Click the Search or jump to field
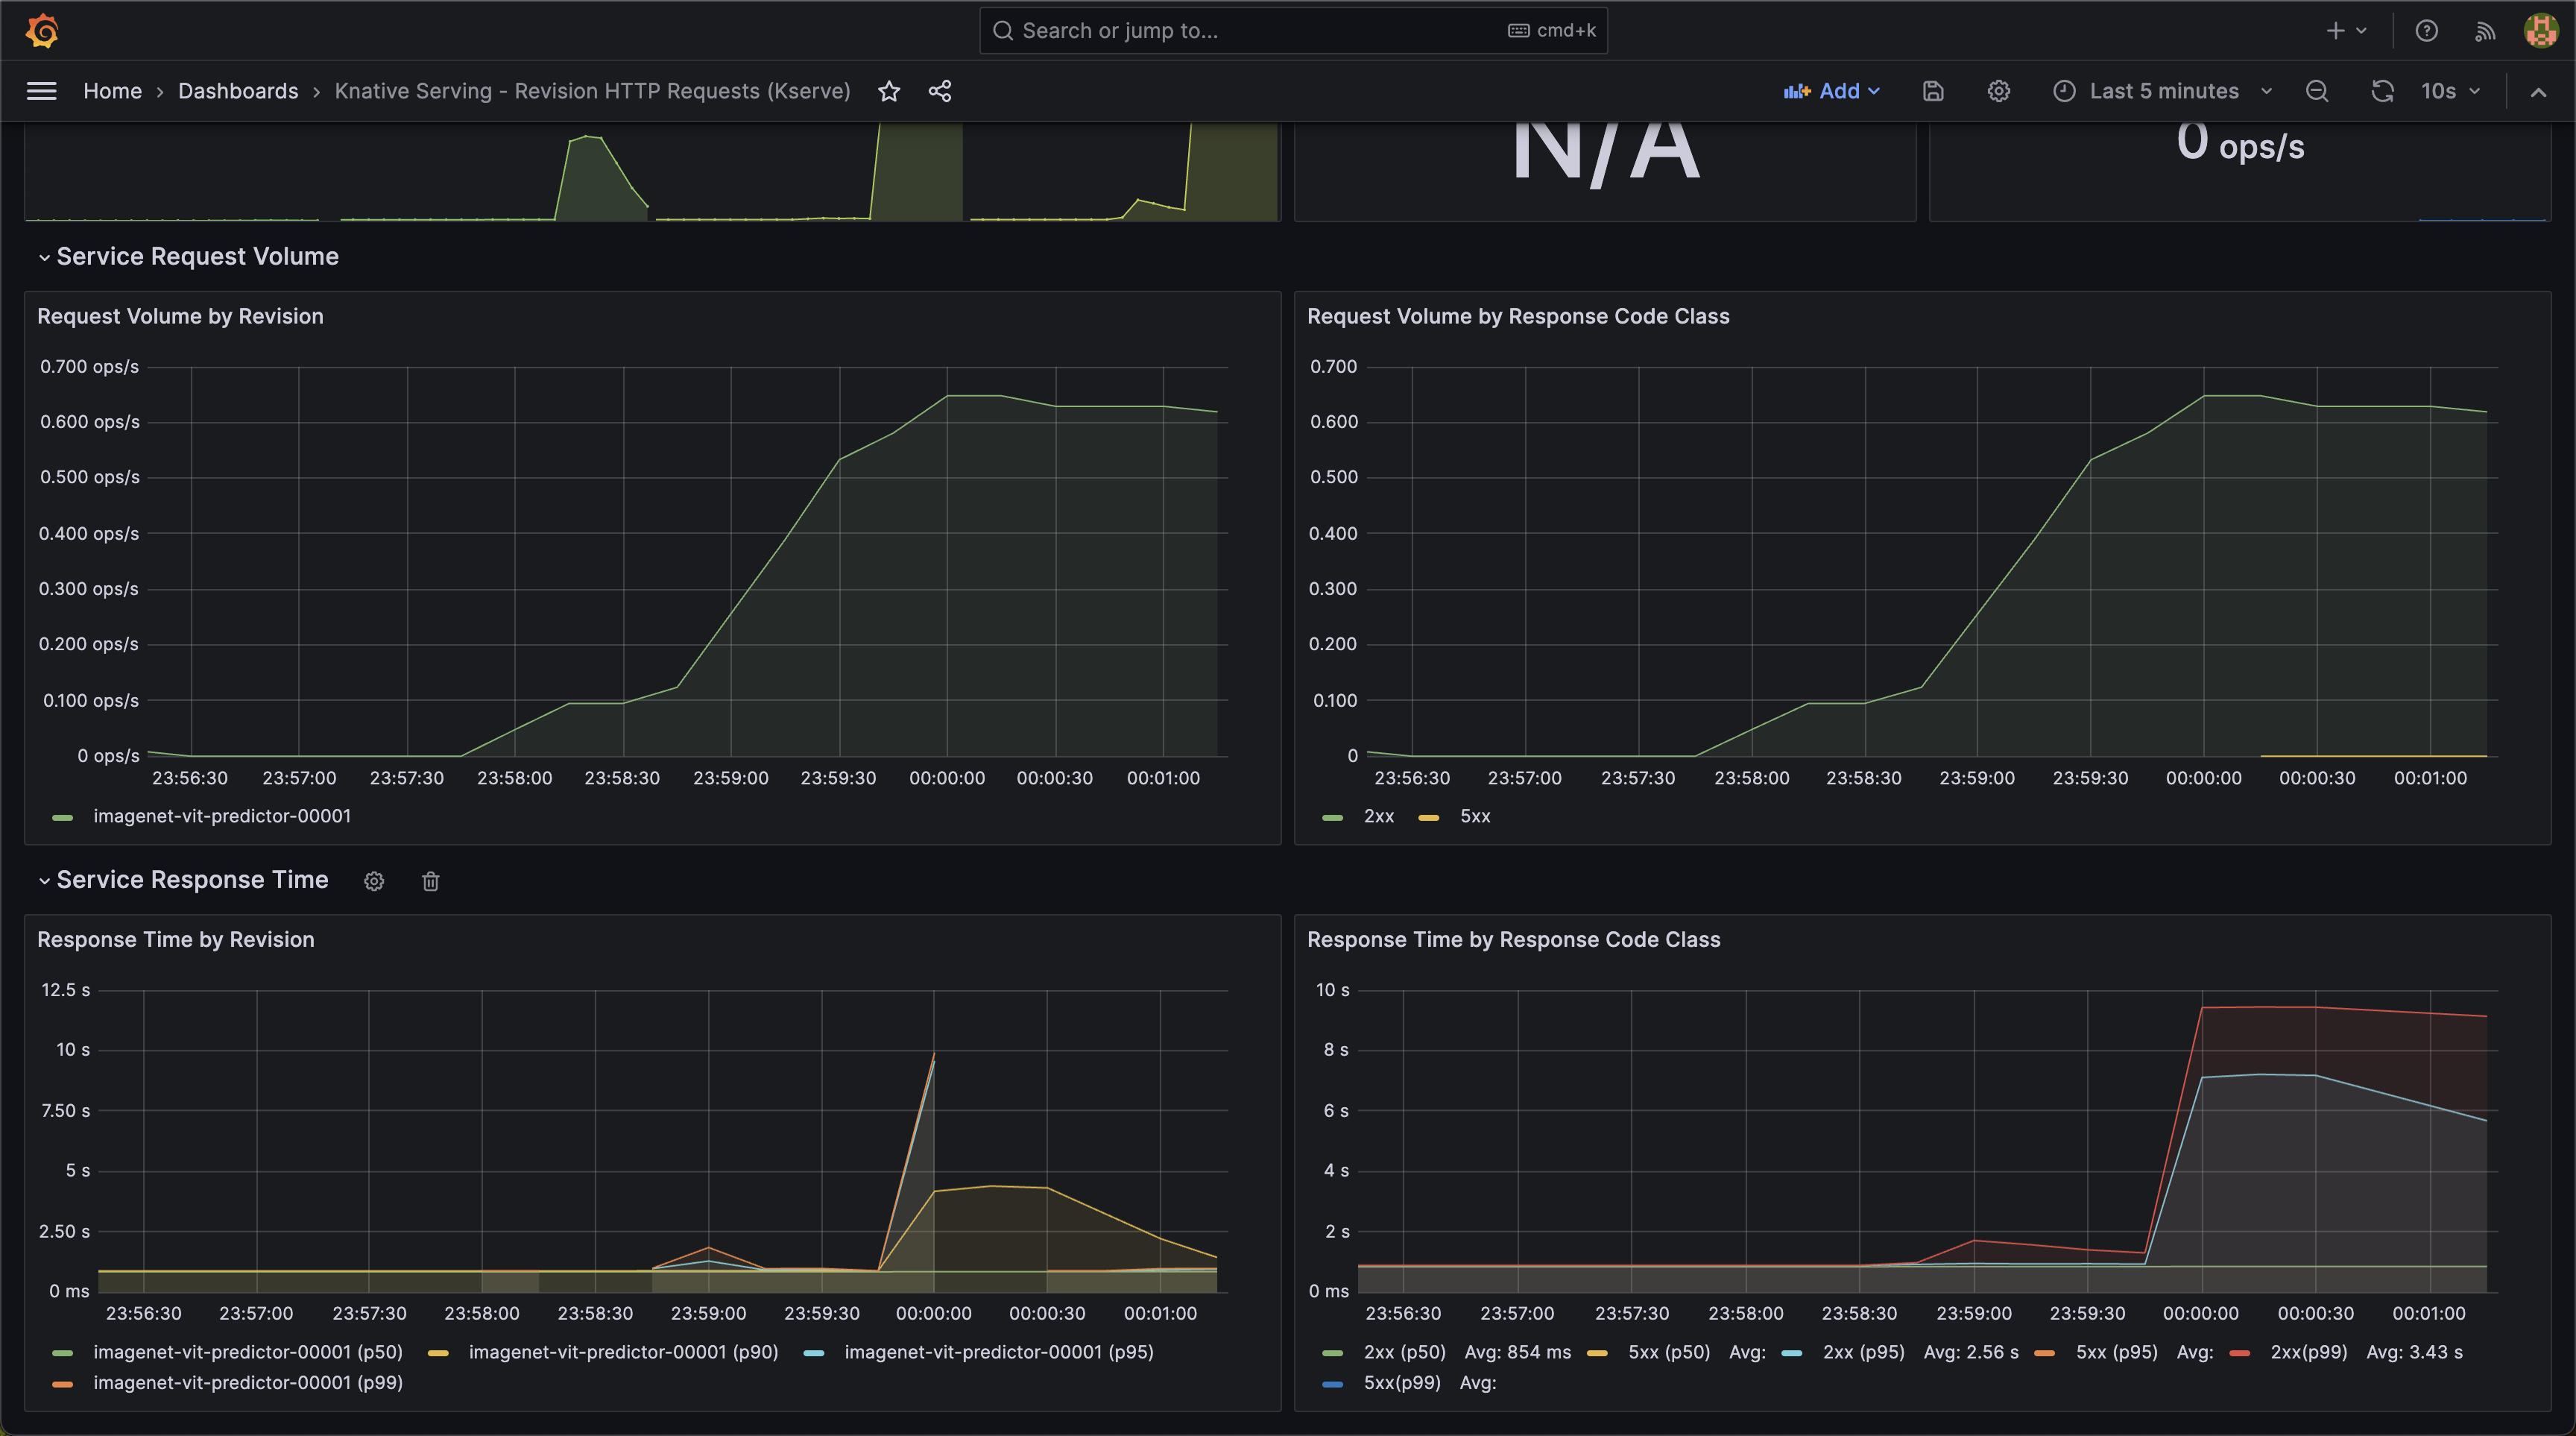Viewport: 2576px width, 1436px height. pyautogui.click(x=1250, y=30)
